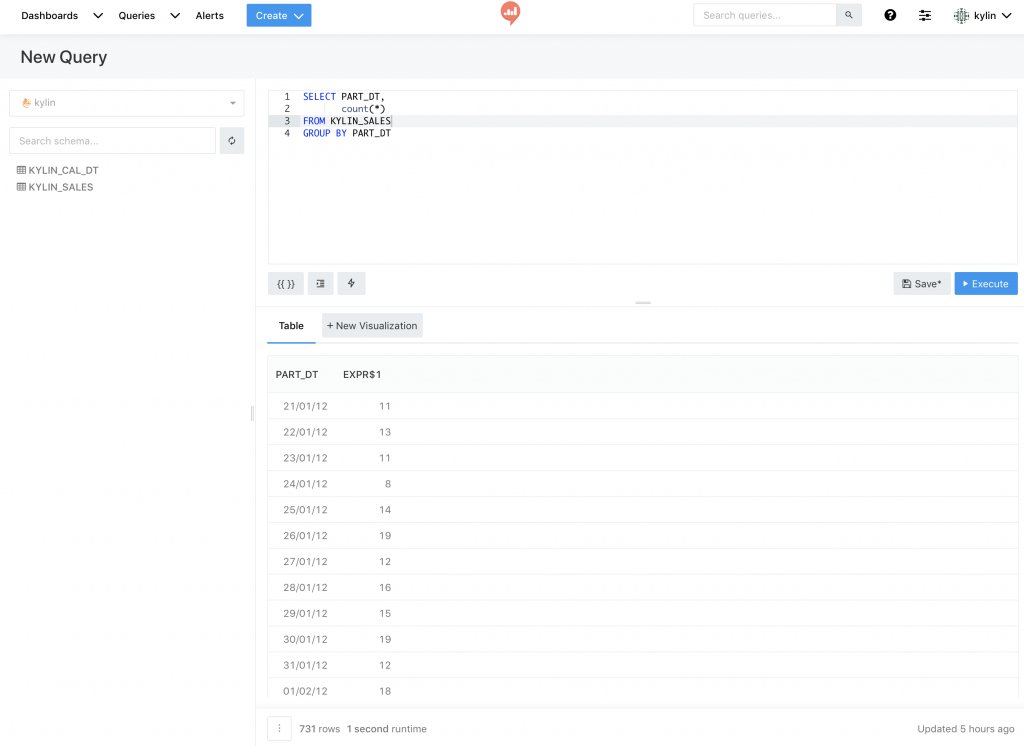Switch to the Table tab

click(x=291, y=326)
